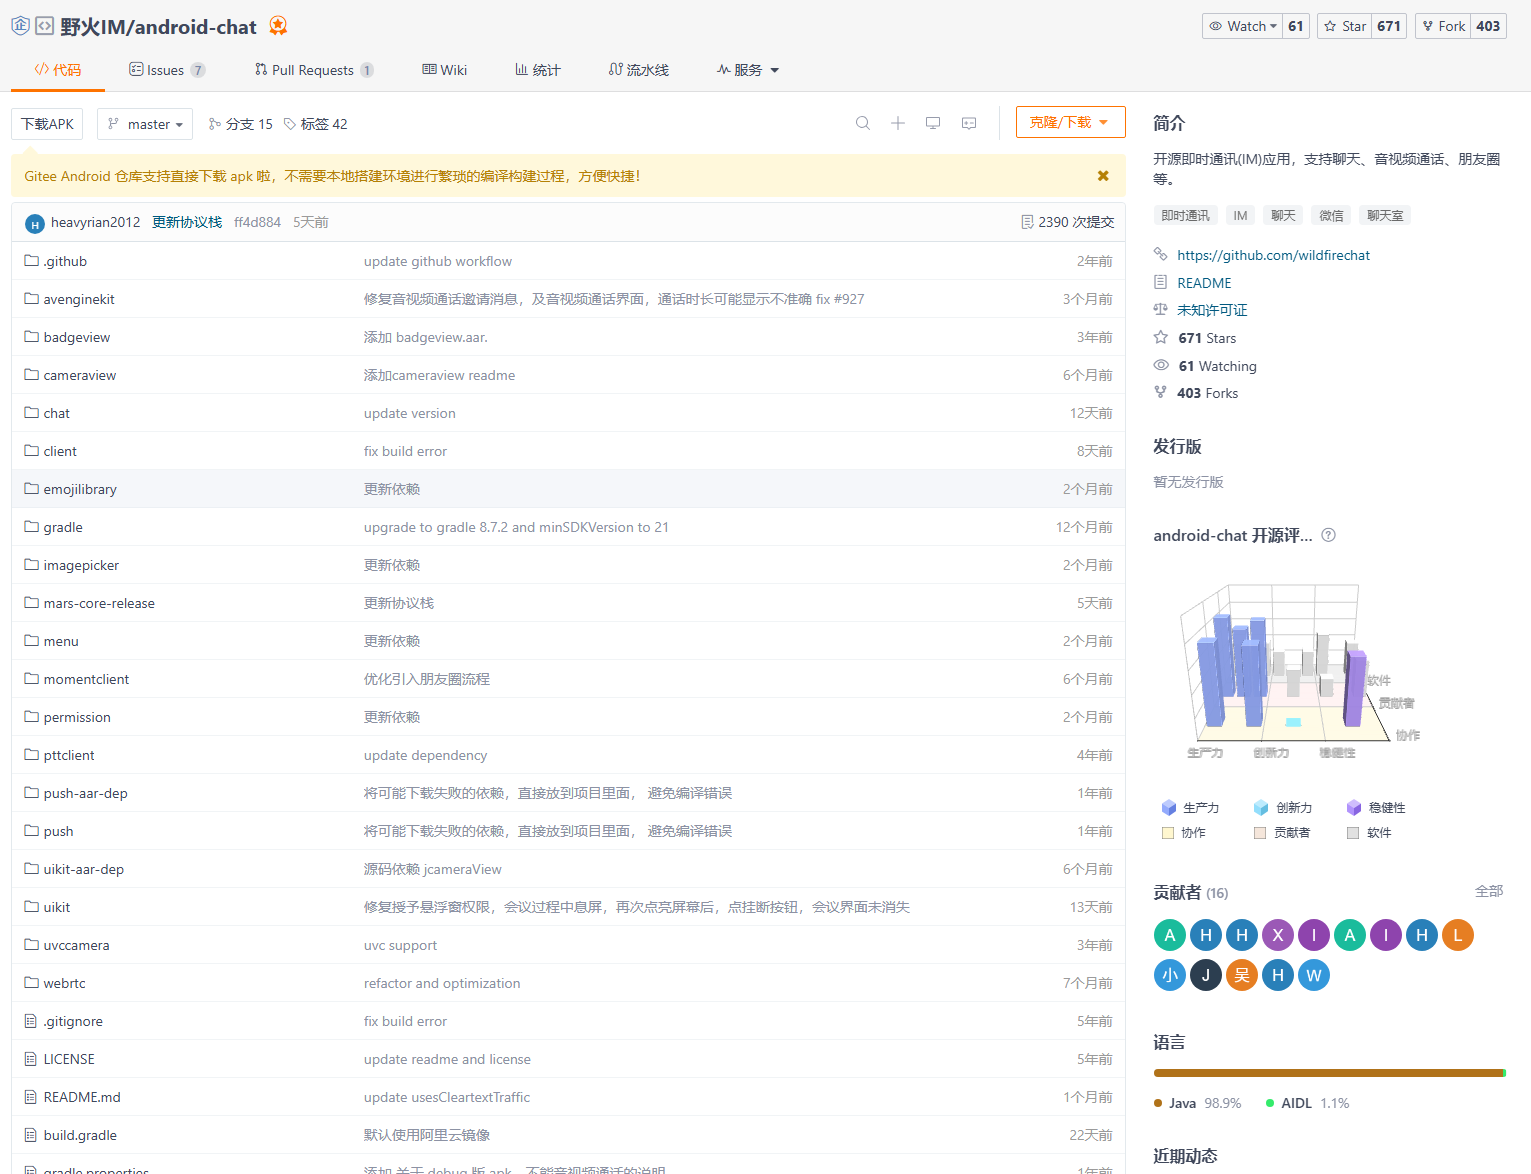Open the wildfirechat GitHub link
The image size is (1531, 1174).
click(1273, 255)
